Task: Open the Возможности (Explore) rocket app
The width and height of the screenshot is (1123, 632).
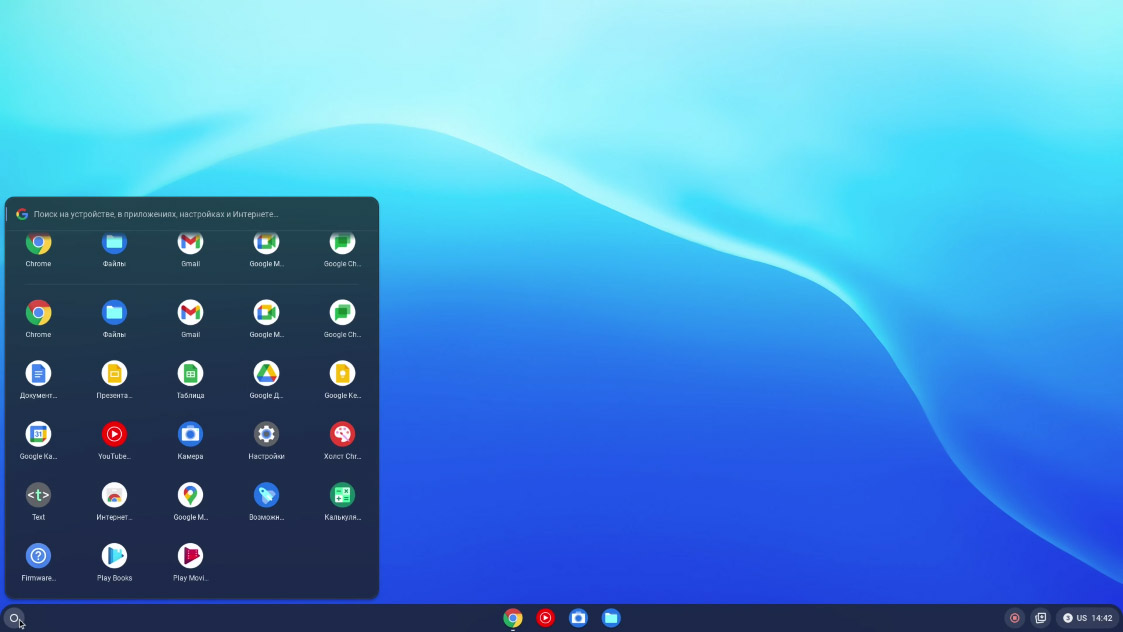Action: coord(266,495)
